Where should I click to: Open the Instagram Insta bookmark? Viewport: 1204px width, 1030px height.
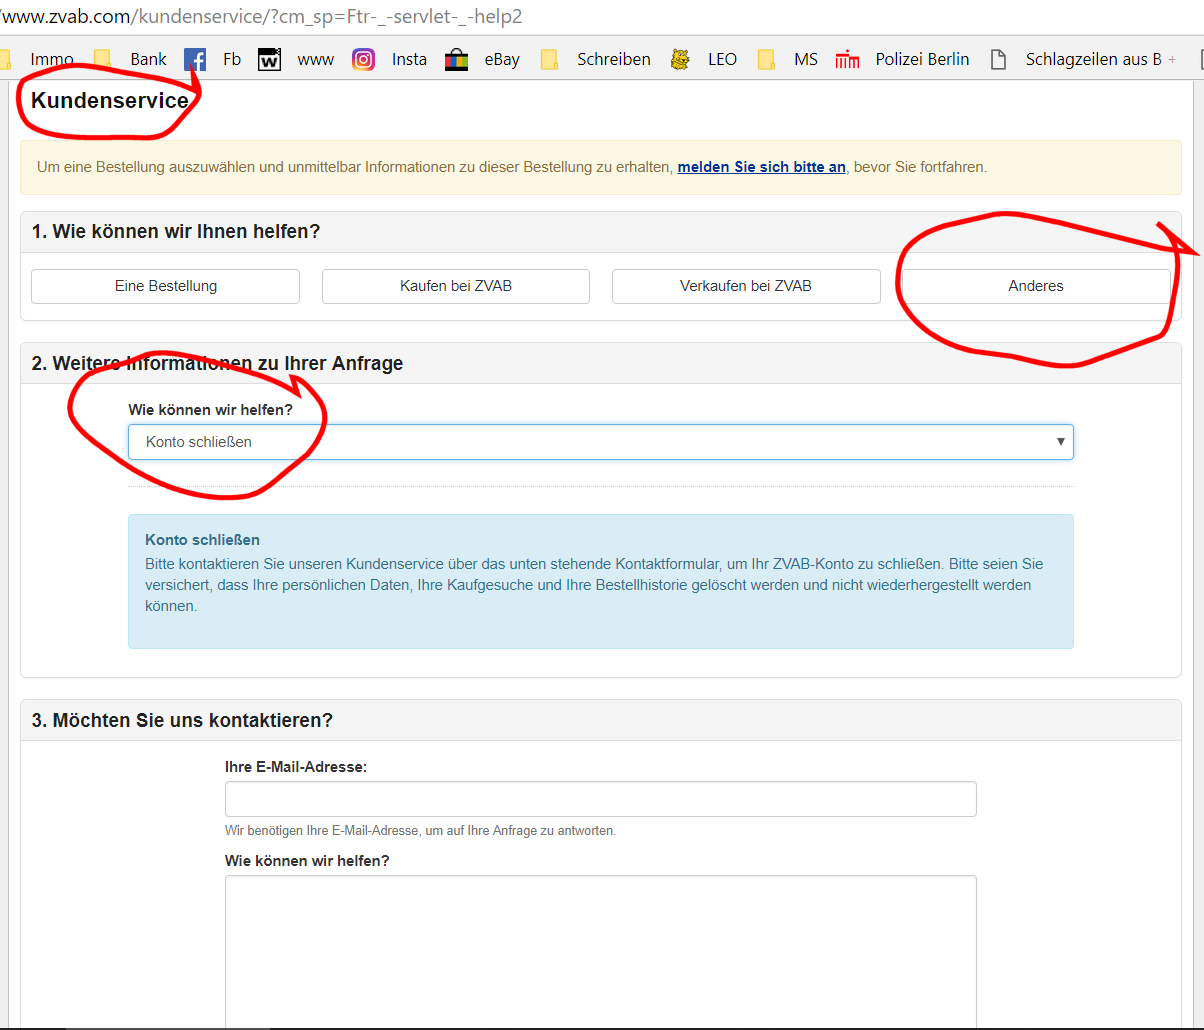[x=390, y=59]
